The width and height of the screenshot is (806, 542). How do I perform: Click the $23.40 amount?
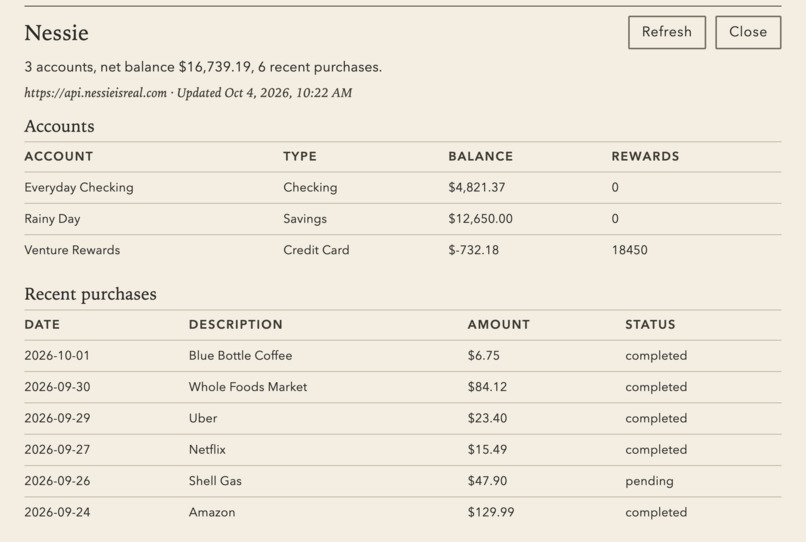487,419
